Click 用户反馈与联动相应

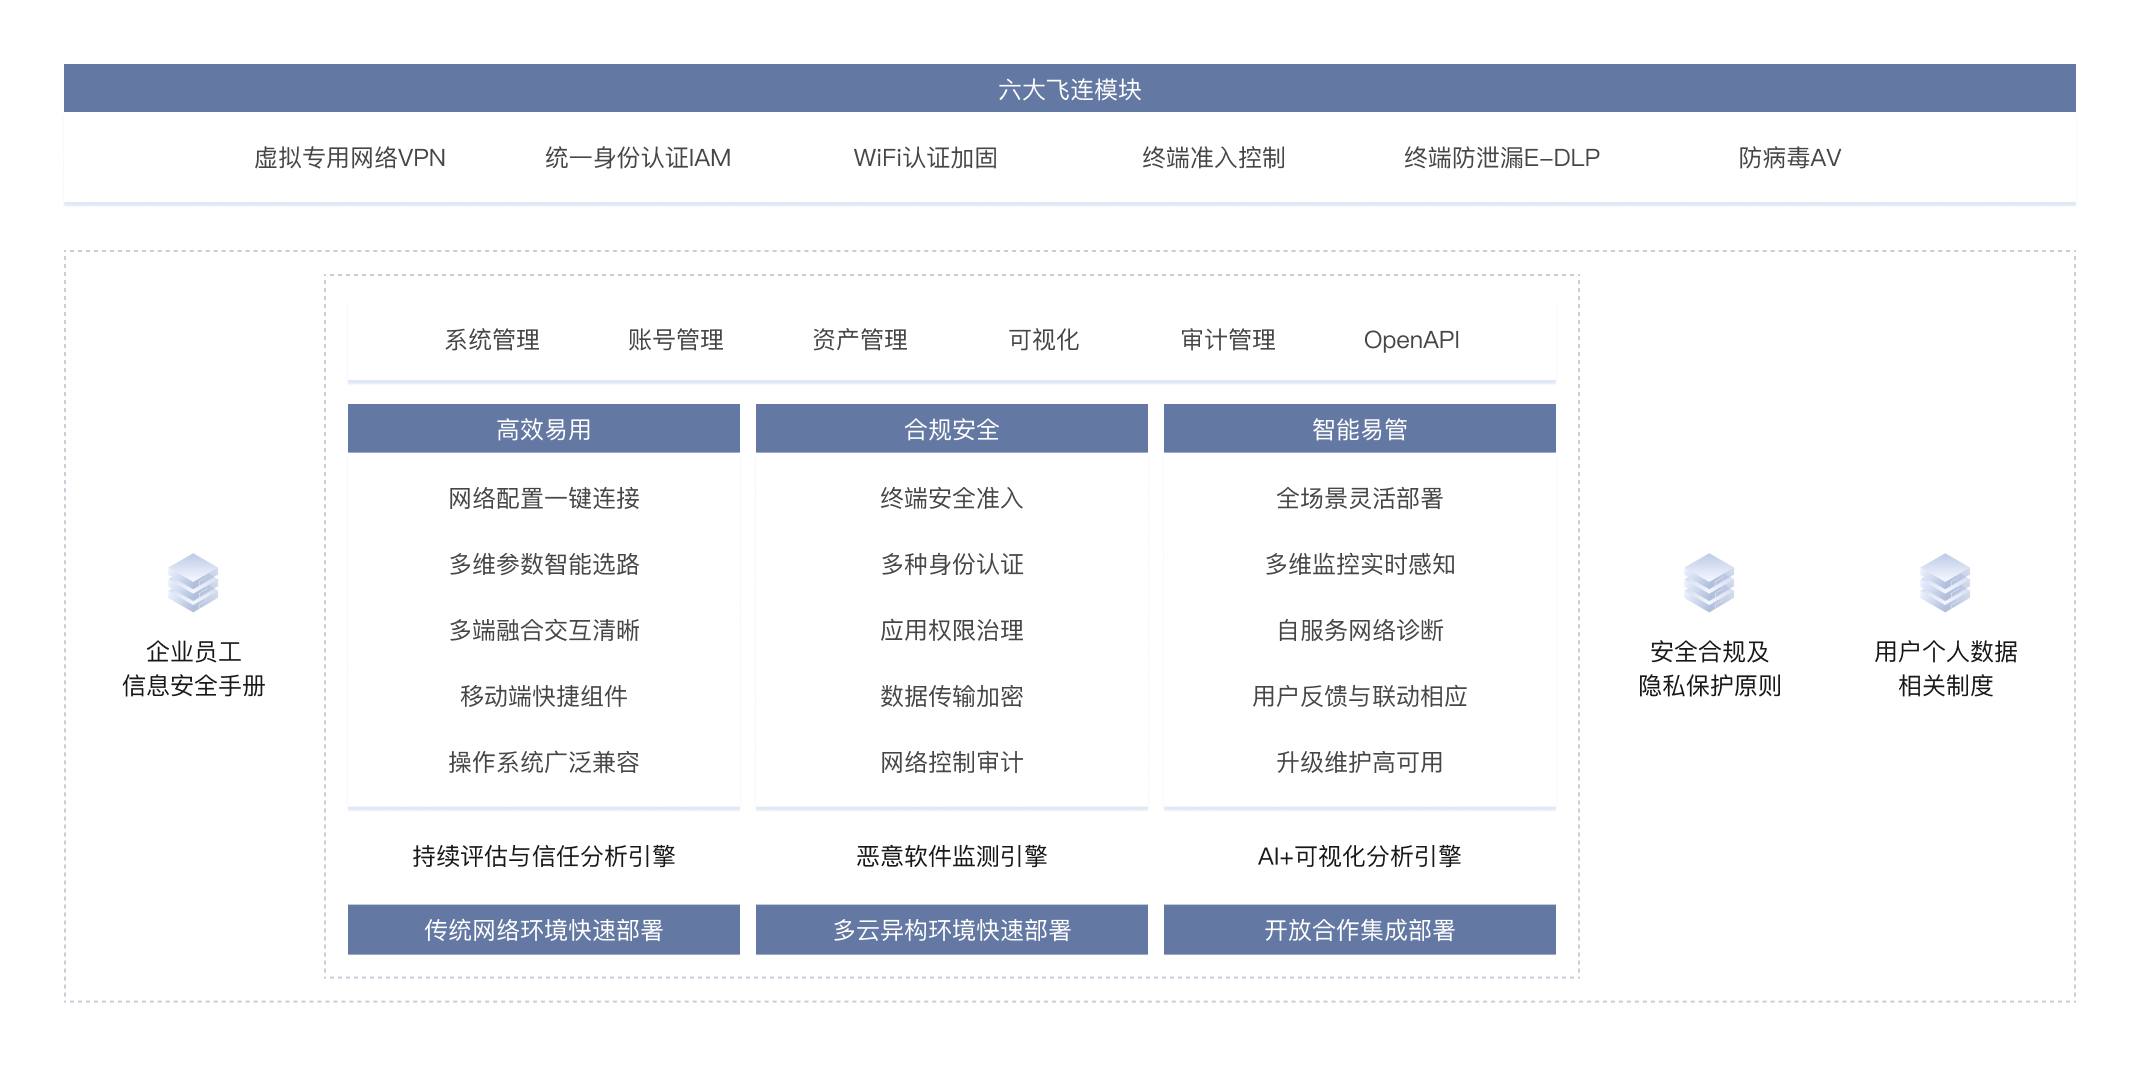click(x=1360, y=696)
